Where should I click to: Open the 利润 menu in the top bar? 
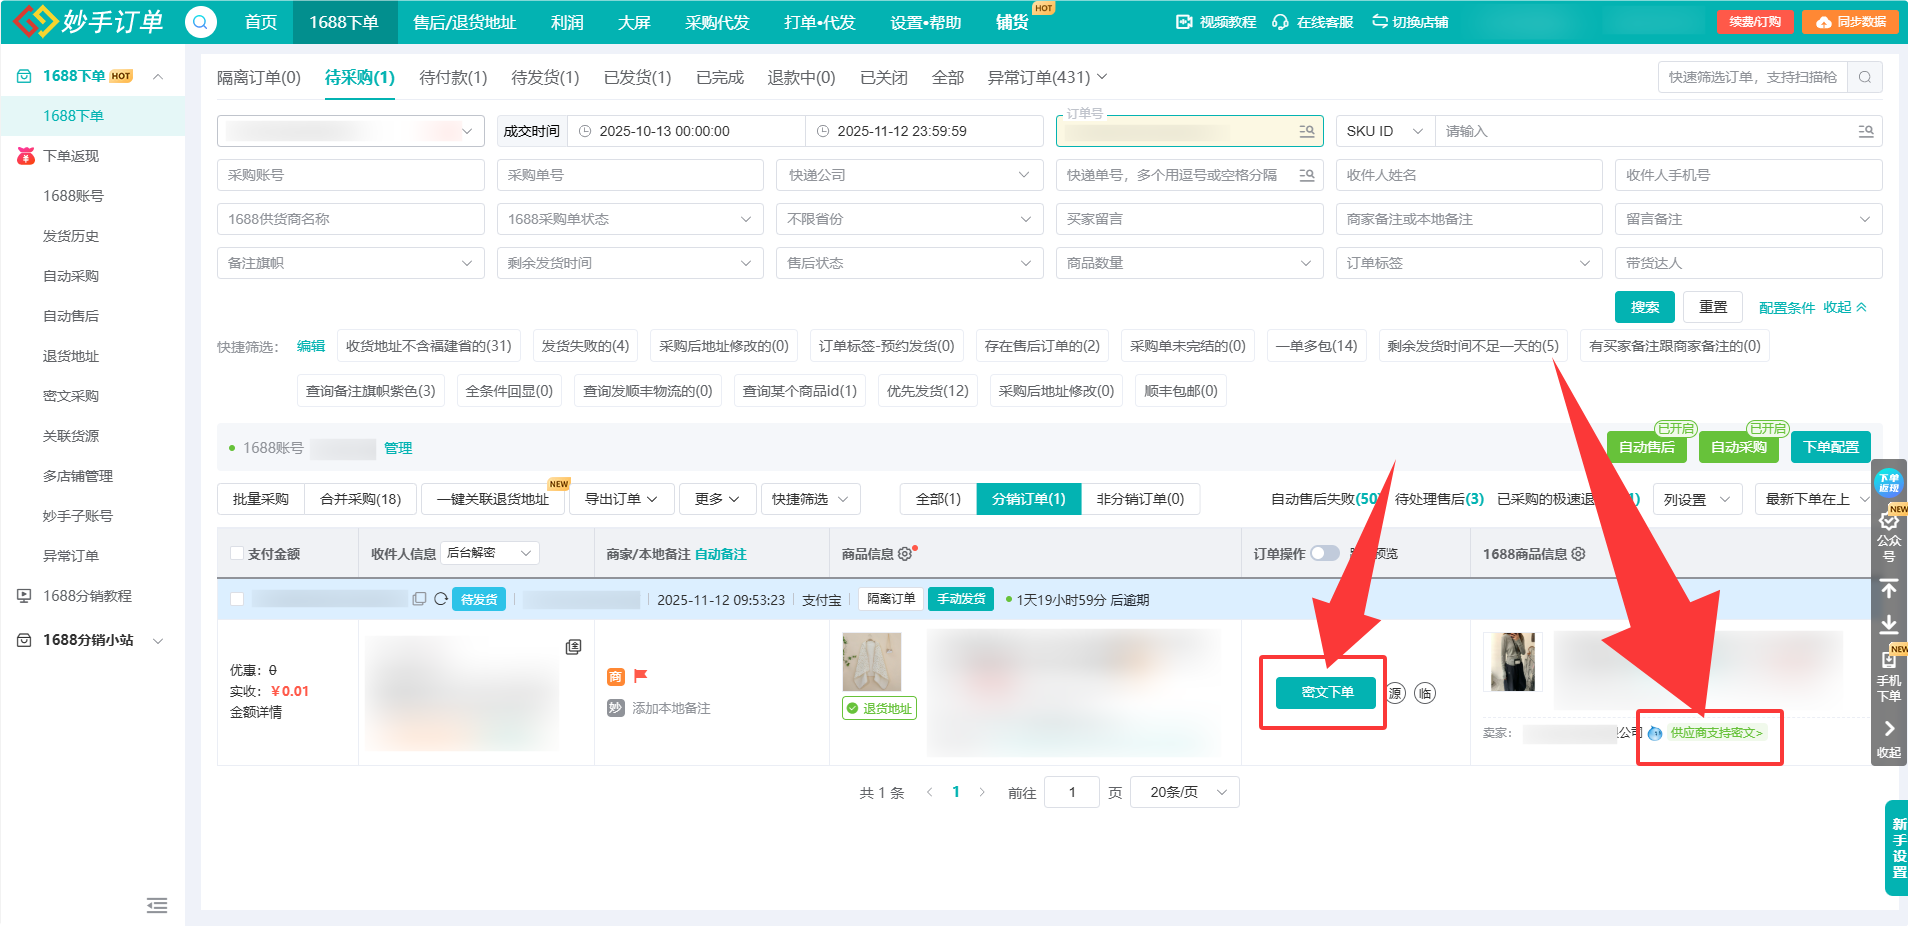(x=567, y=21)
